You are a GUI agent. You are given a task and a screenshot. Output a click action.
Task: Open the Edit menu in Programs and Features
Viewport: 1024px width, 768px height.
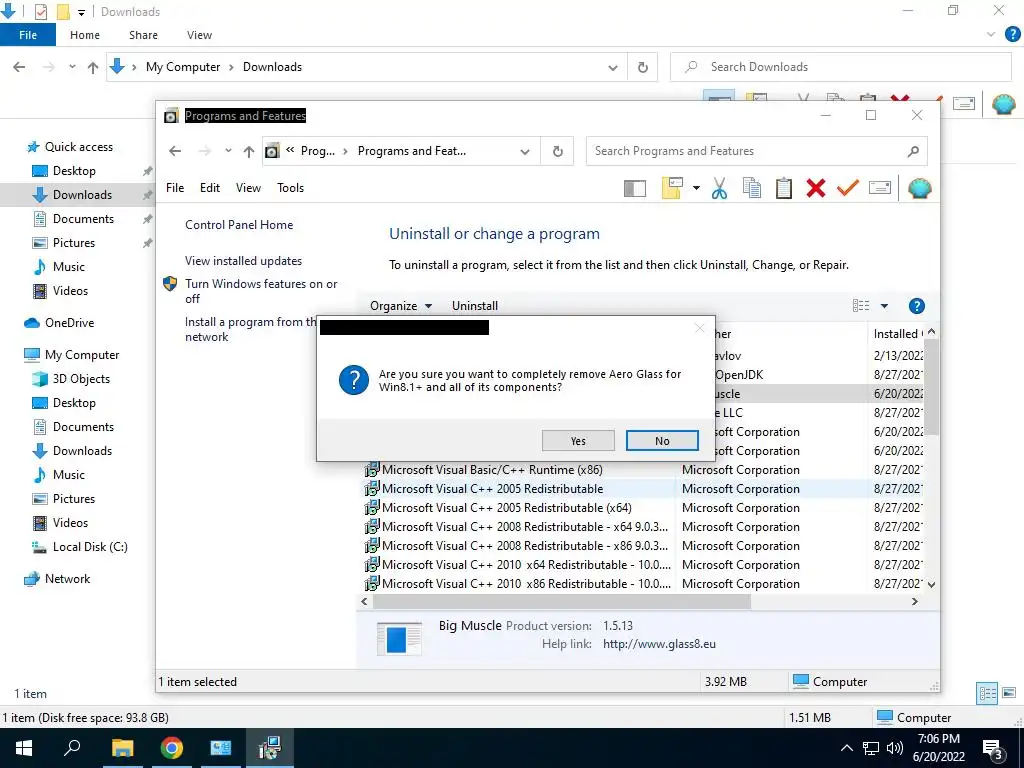[x=210, y=187]
